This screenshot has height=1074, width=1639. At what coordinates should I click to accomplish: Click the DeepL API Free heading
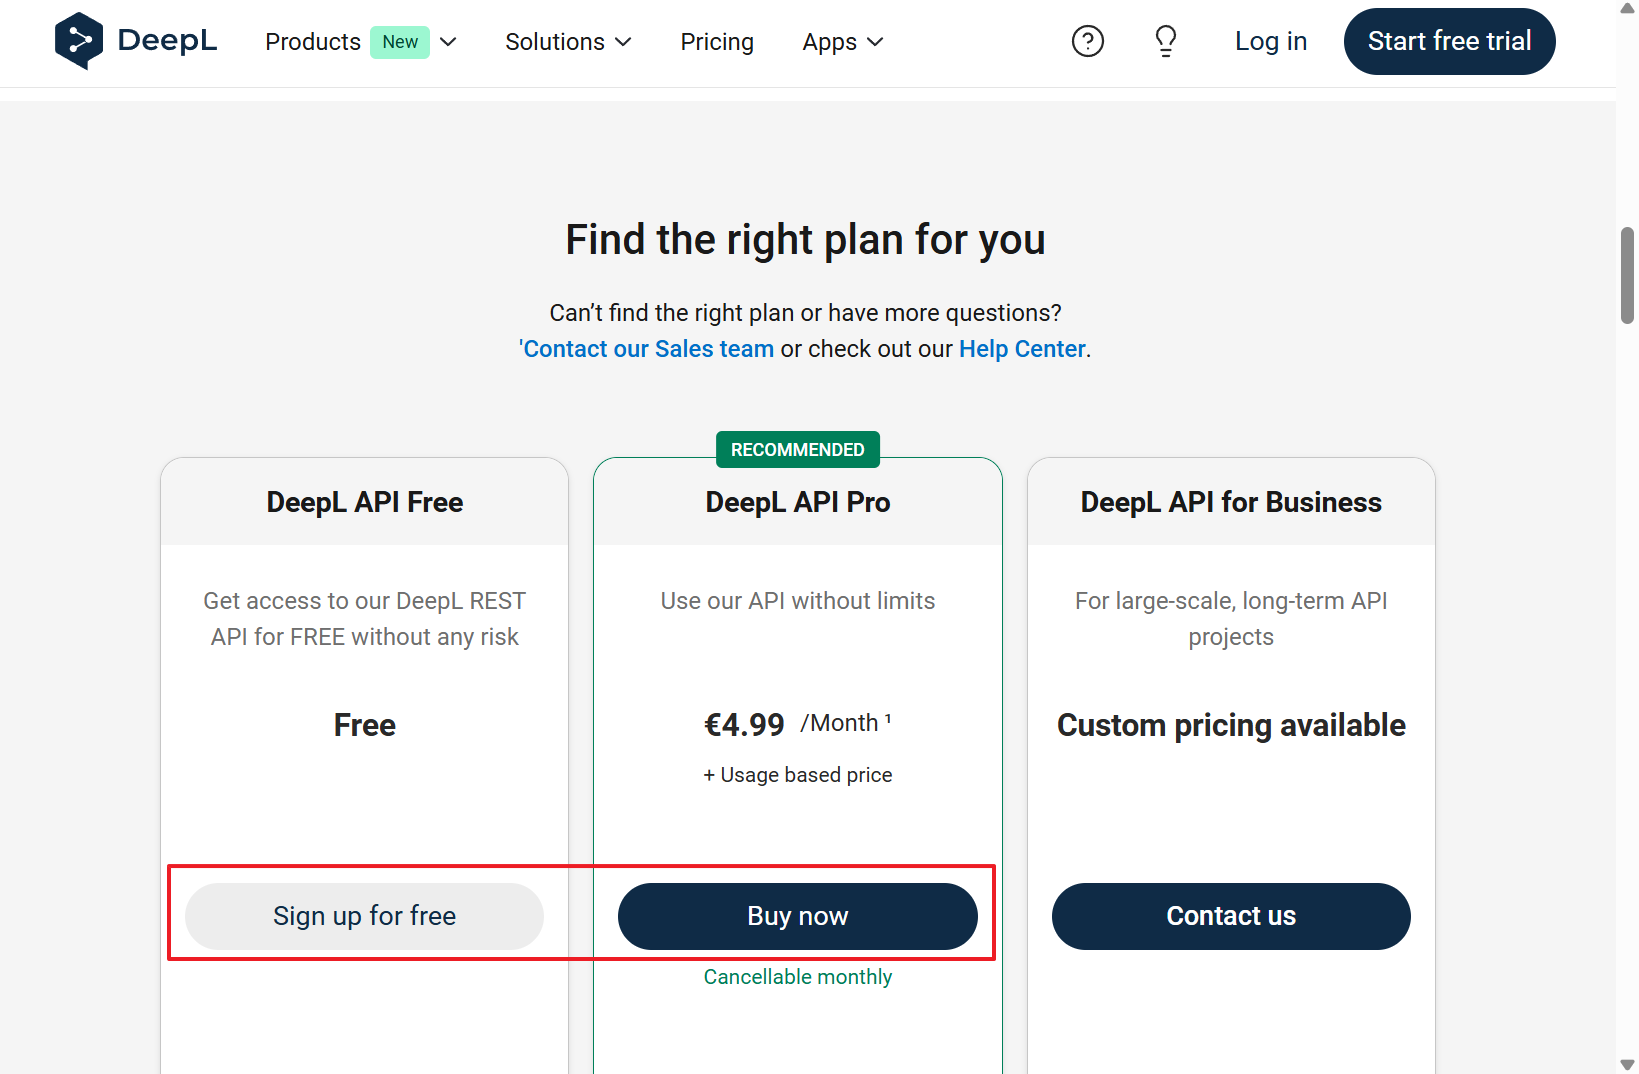point(365,502)
